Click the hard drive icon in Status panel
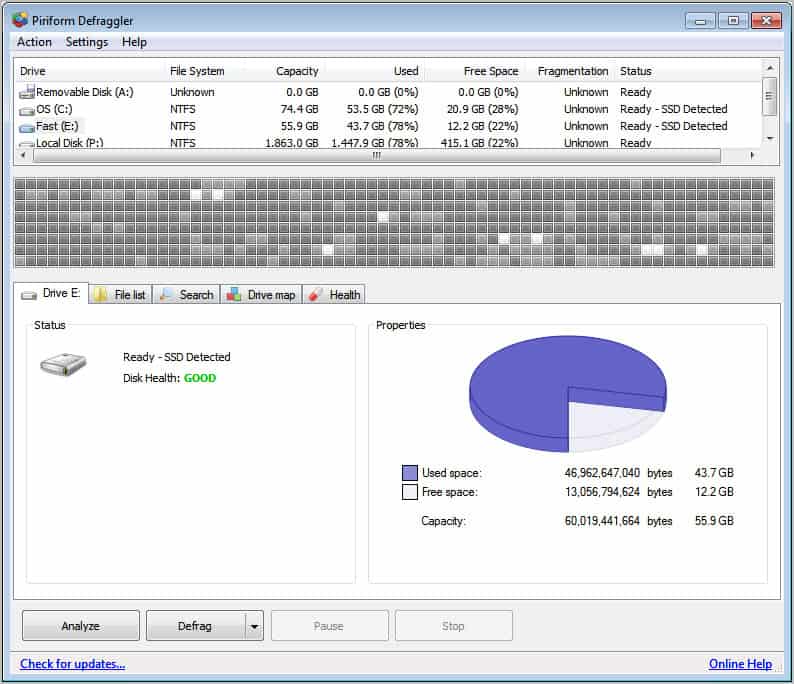794x684 pixels. (63, 365)
